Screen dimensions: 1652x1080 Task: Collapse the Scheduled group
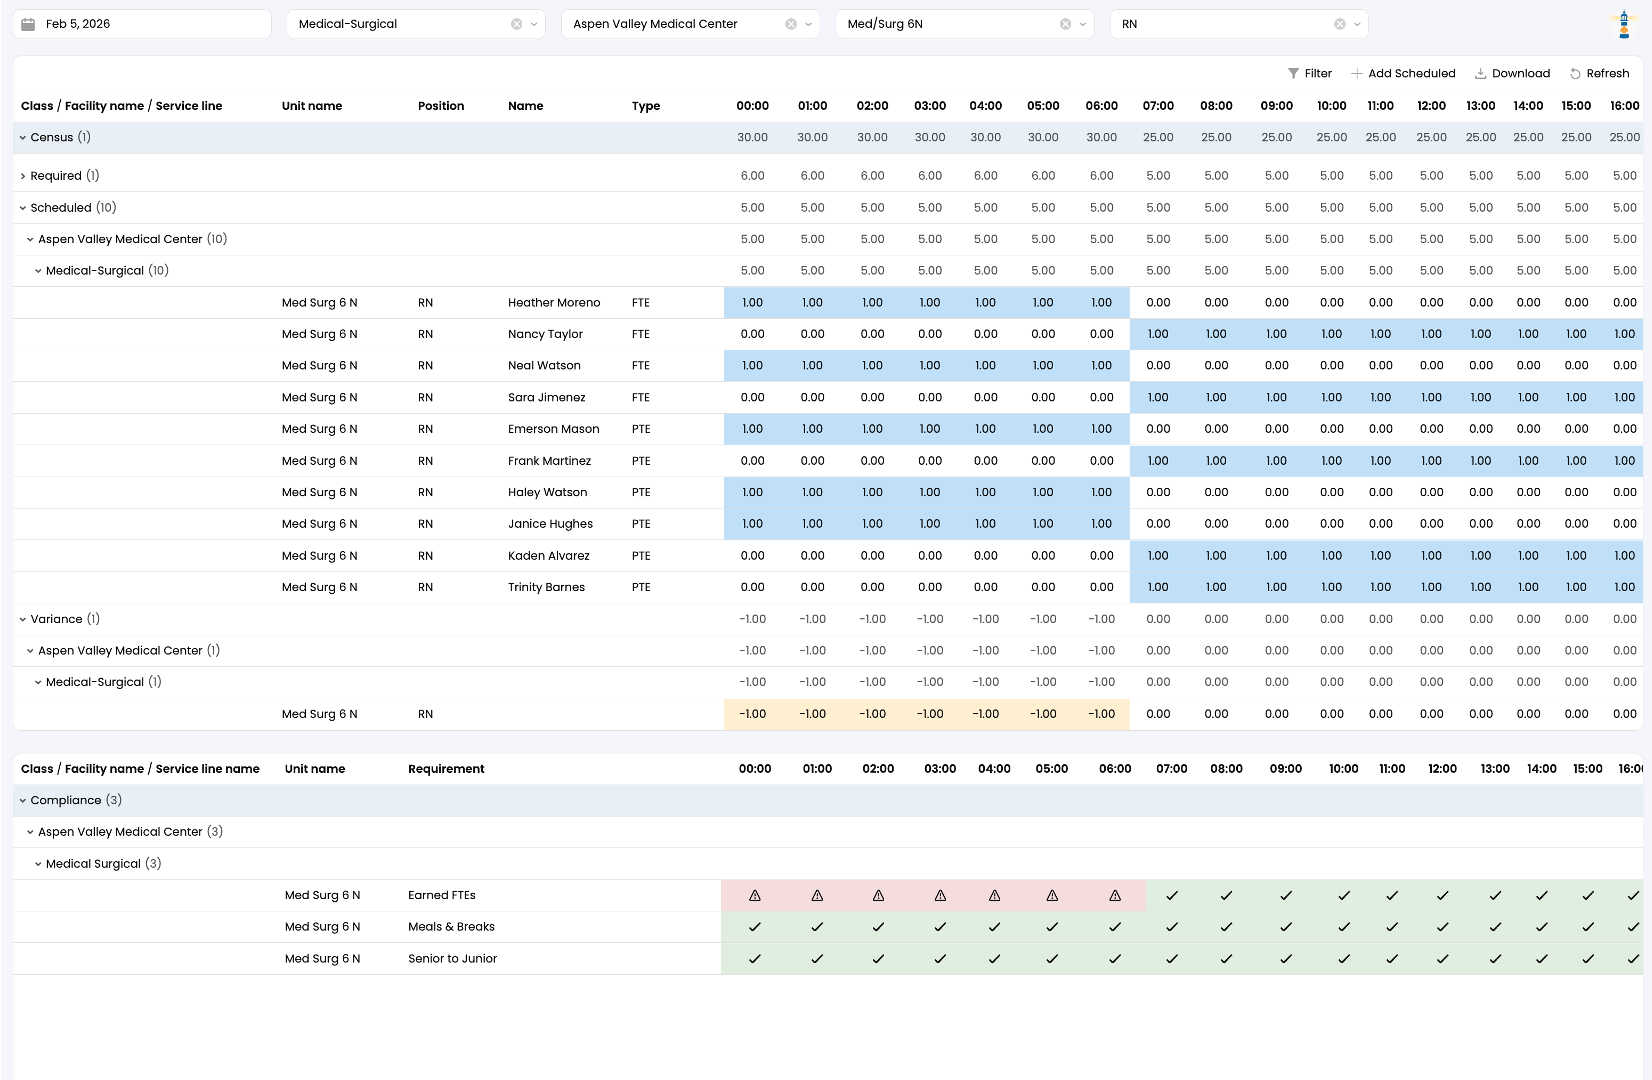coord(23,208)
